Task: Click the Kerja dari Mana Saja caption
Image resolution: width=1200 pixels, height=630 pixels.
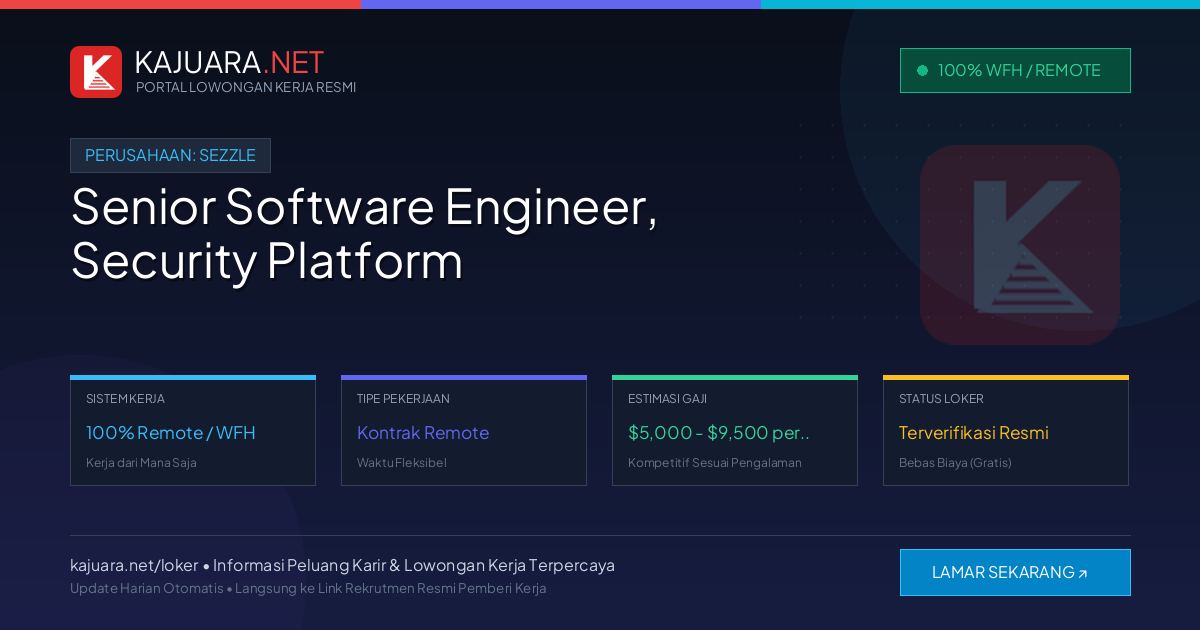Action: click(141, 463)
